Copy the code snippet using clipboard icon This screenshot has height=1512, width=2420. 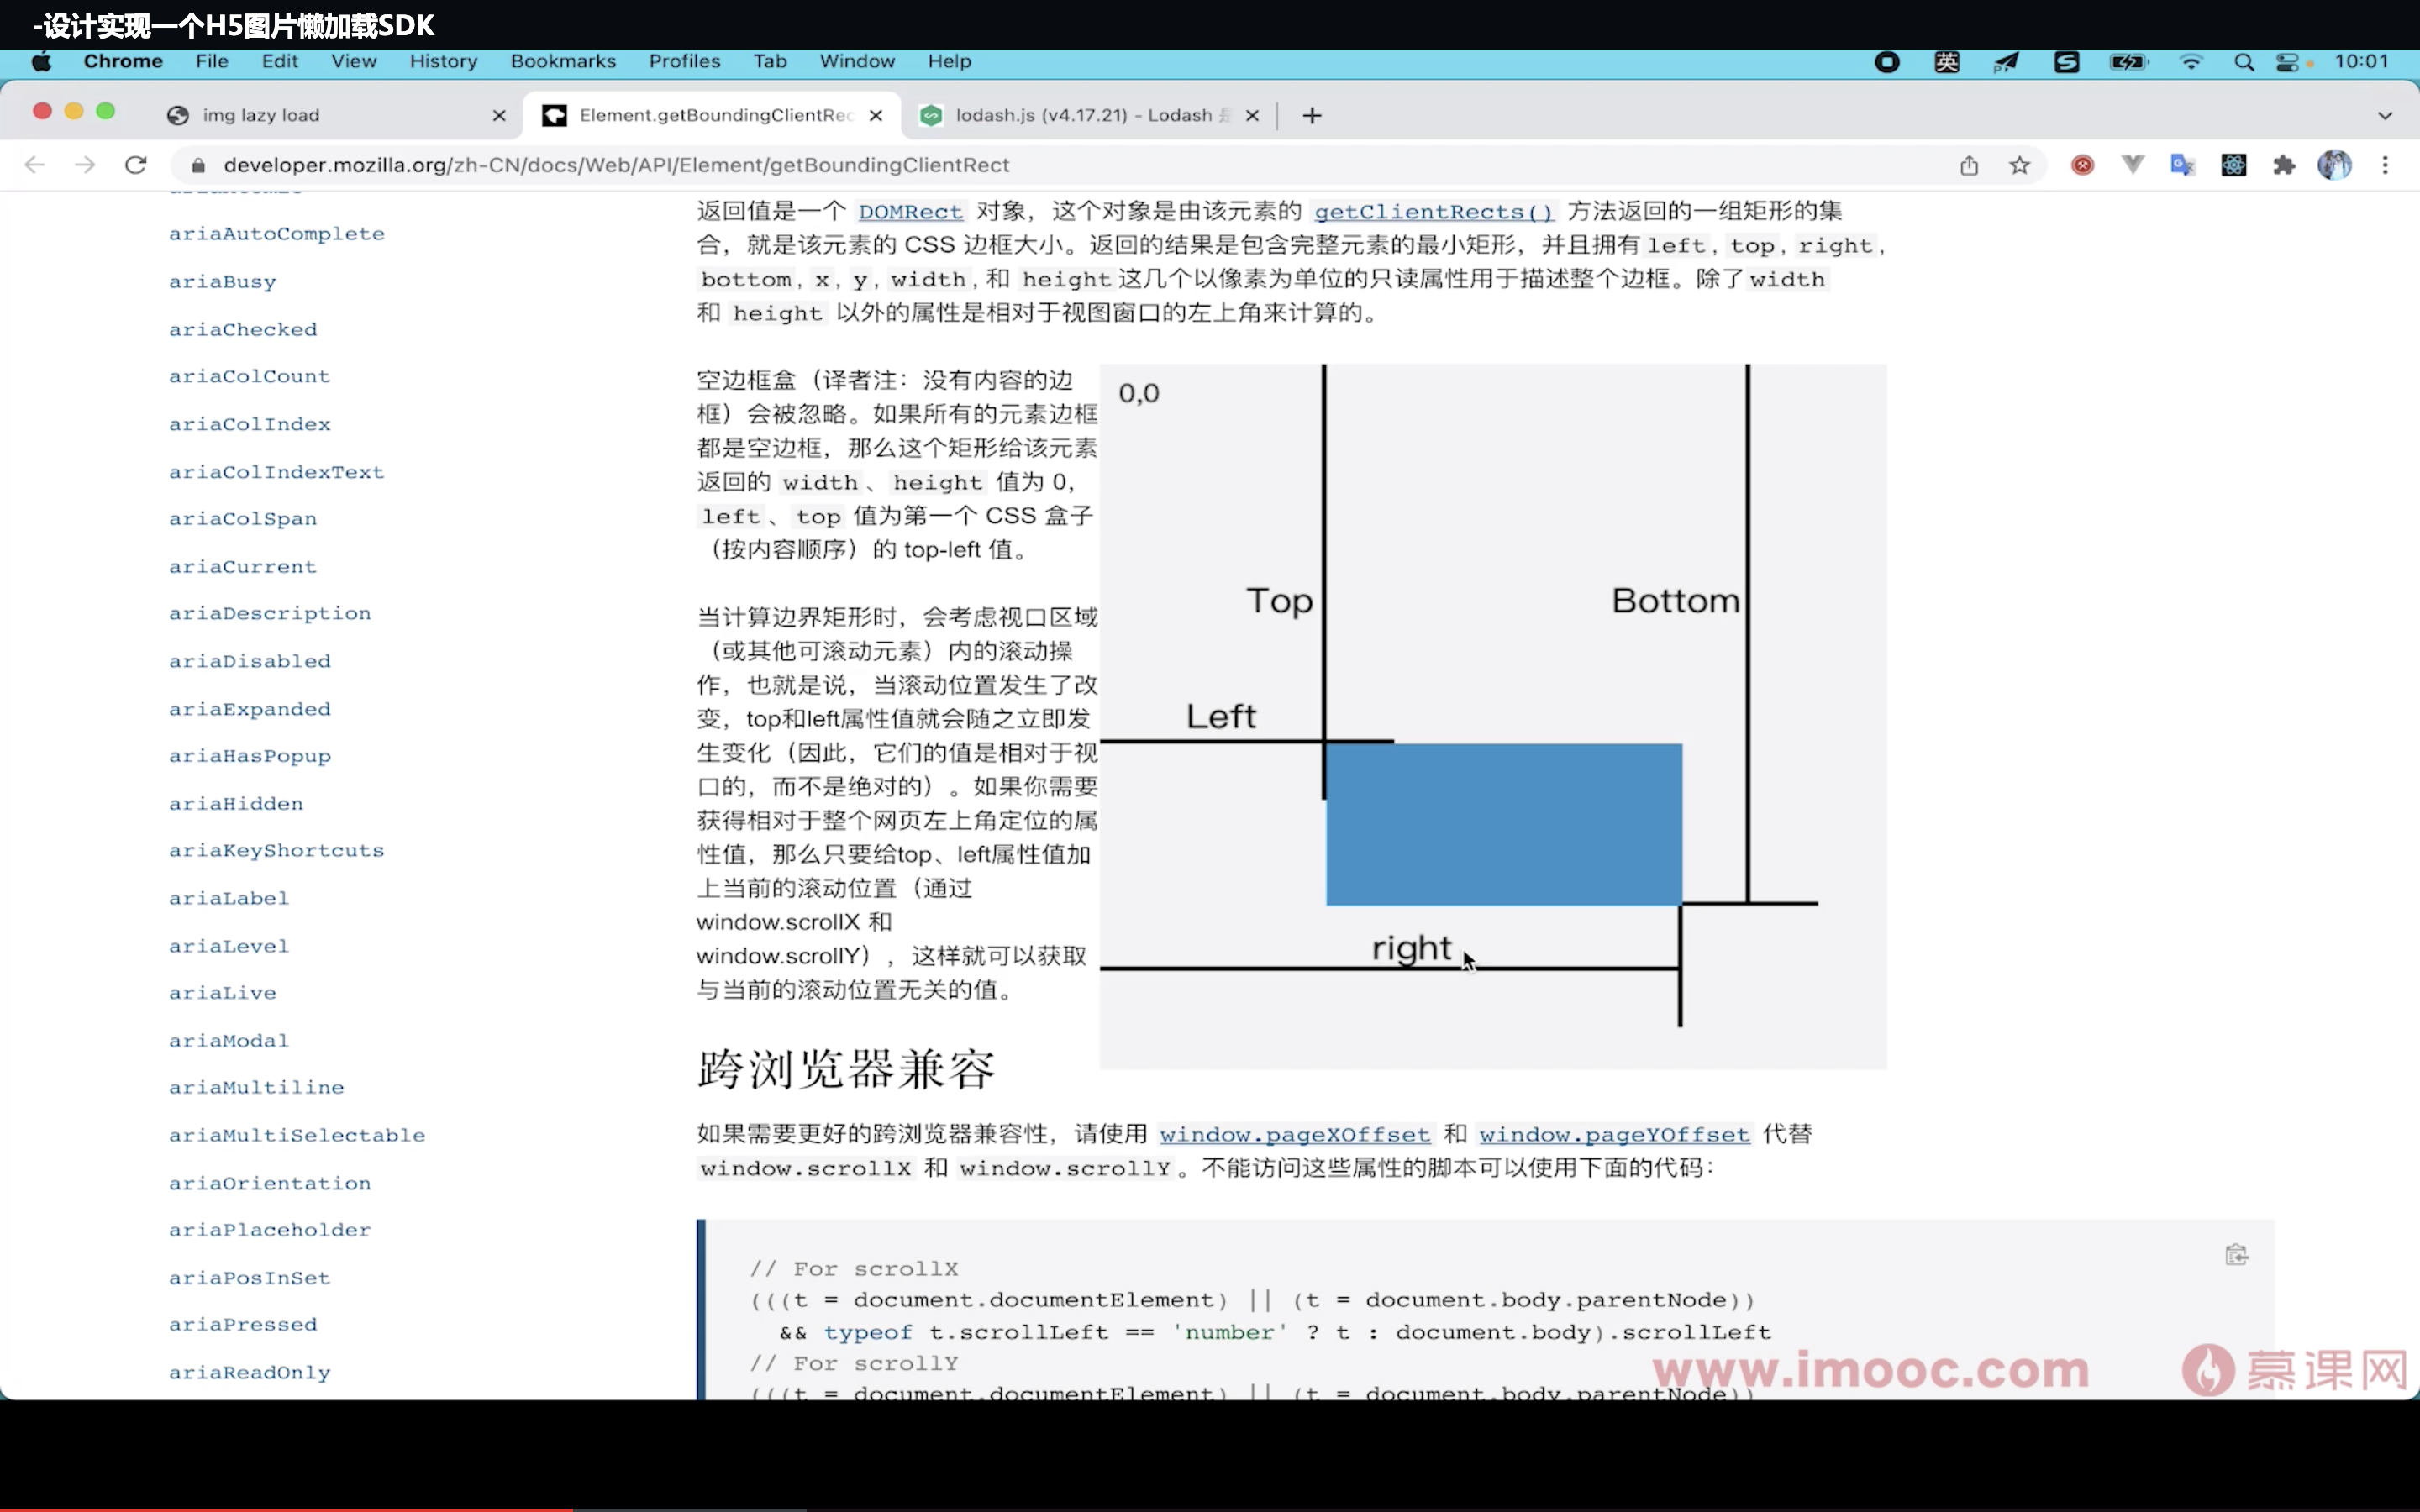(2238, 1253)
